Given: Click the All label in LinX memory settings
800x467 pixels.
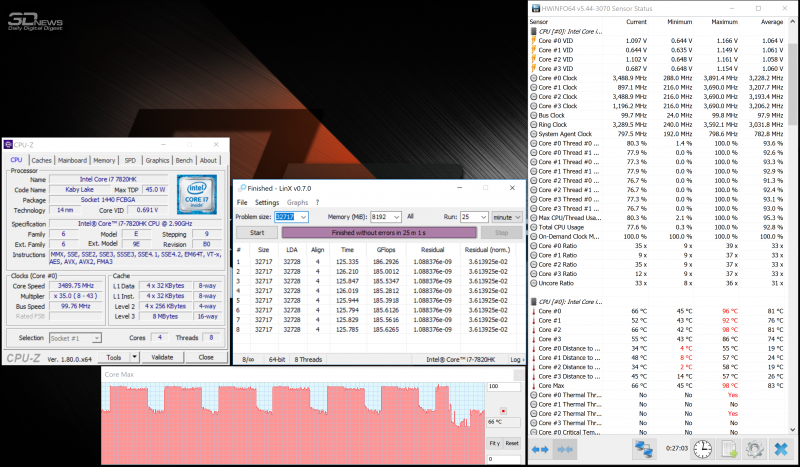Looking at the screenshot, I should tap(411, 216).
